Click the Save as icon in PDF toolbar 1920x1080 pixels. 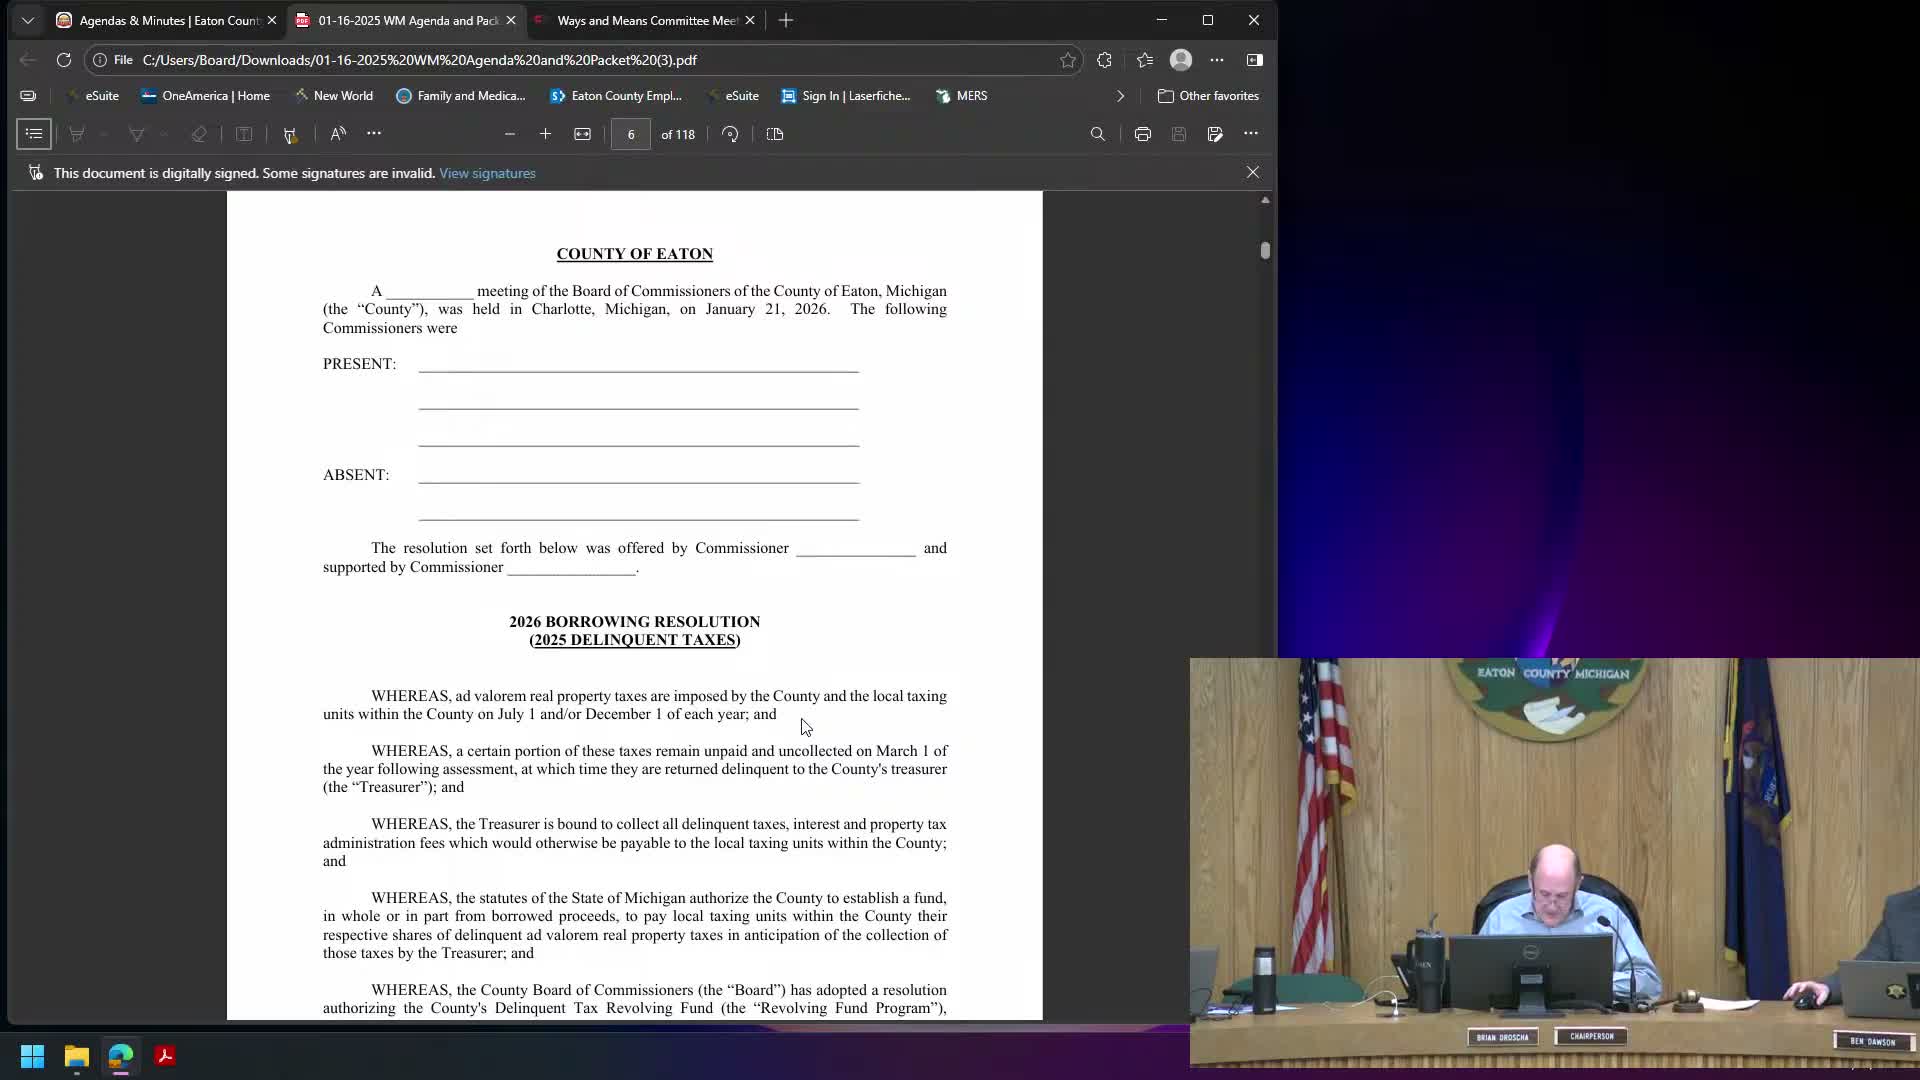pos(1215,134)
